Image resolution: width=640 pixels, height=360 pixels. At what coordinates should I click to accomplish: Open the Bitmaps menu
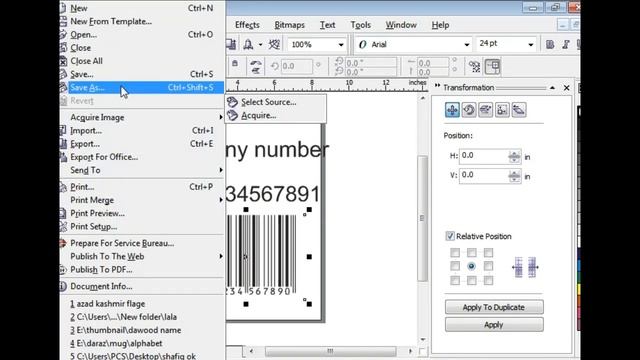pos(289,25)
